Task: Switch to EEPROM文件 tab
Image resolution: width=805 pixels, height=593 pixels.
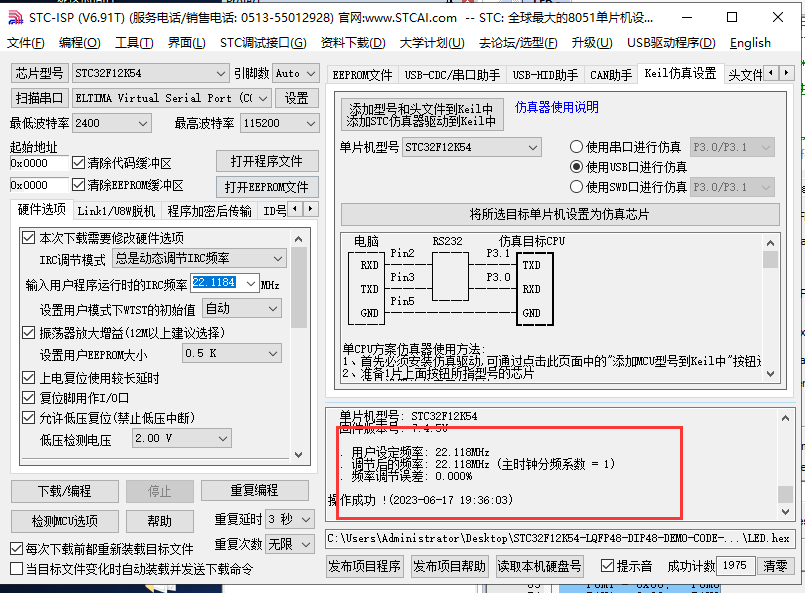Action: tap(362, 75)
